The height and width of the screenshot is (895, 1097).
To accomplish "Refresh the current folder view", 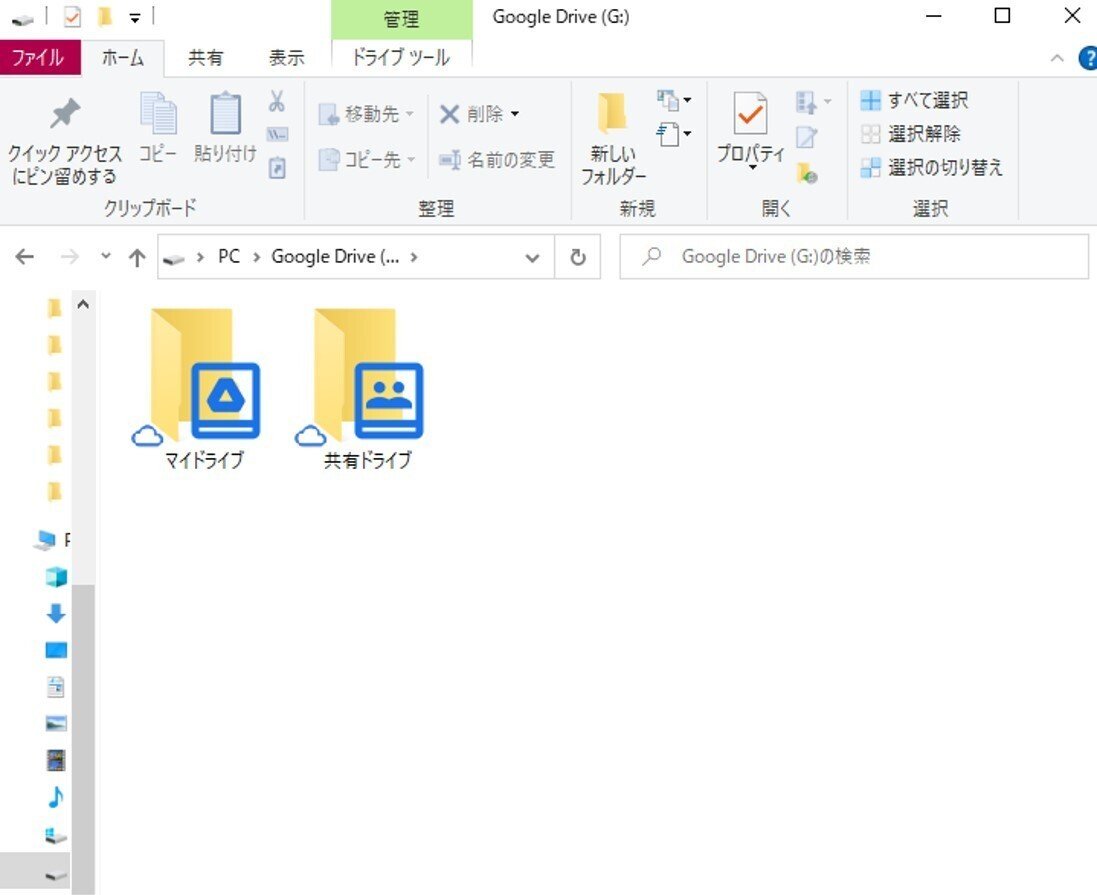I will pos(578,257).
